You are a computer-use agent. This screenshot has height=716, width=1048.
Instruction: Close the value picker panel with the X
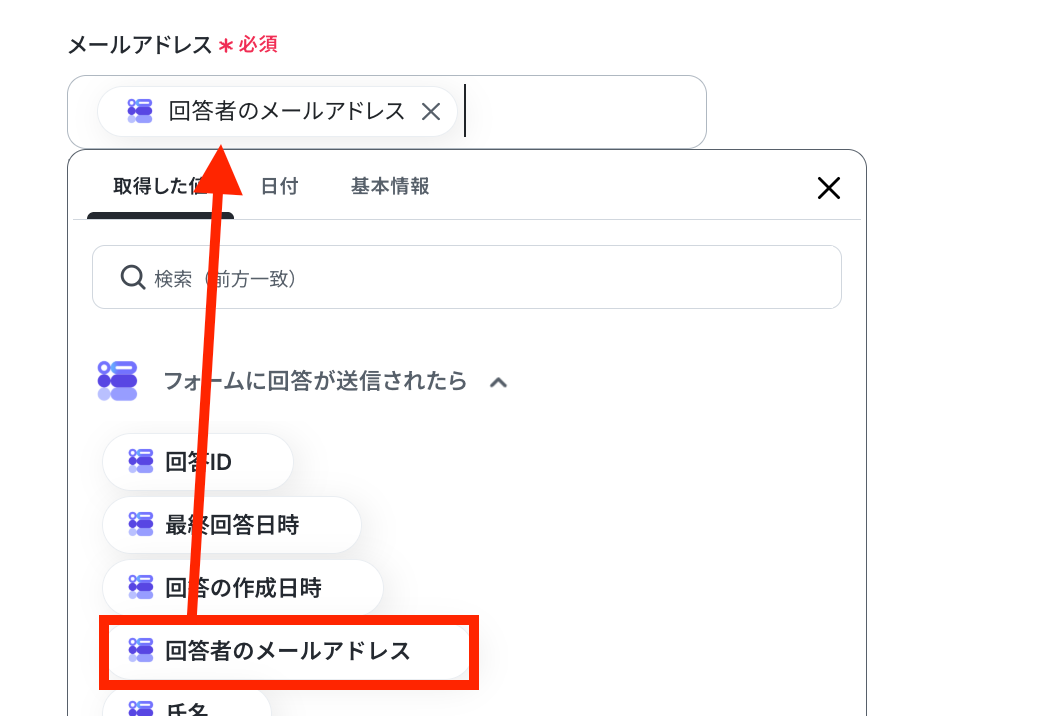coord(829,188)
